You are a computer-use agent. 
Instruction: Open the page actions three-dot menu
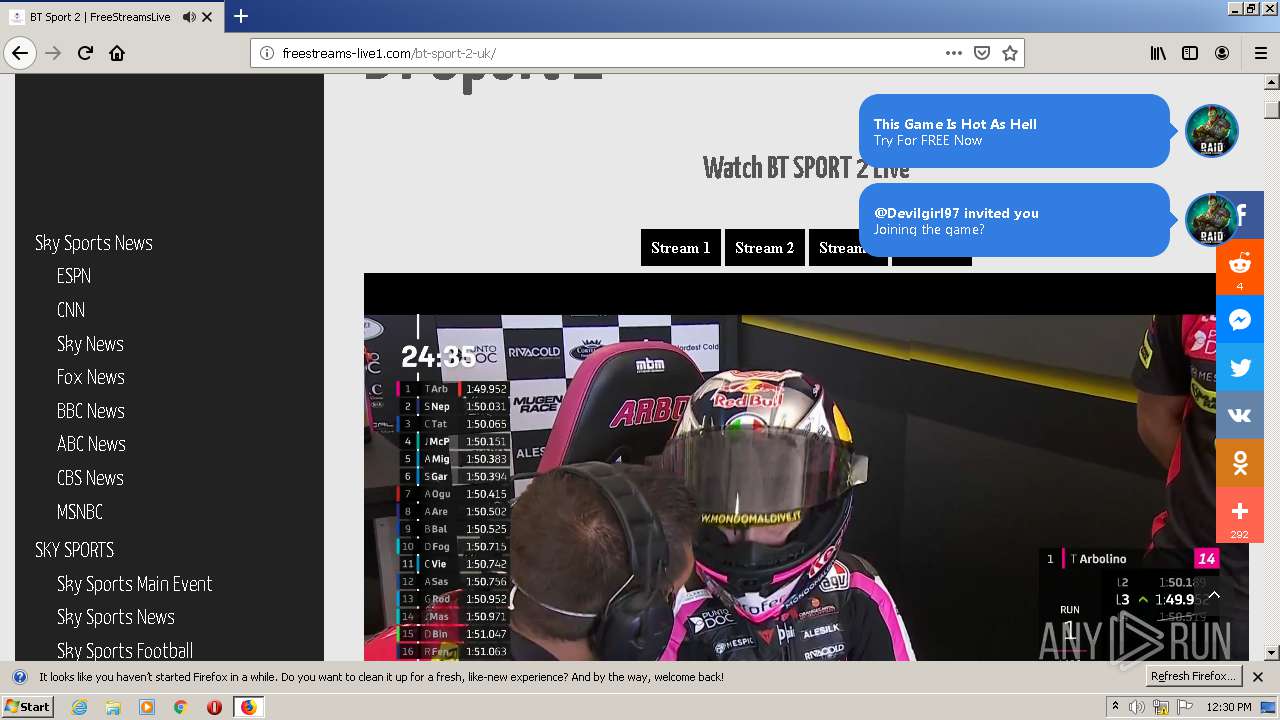954,53
